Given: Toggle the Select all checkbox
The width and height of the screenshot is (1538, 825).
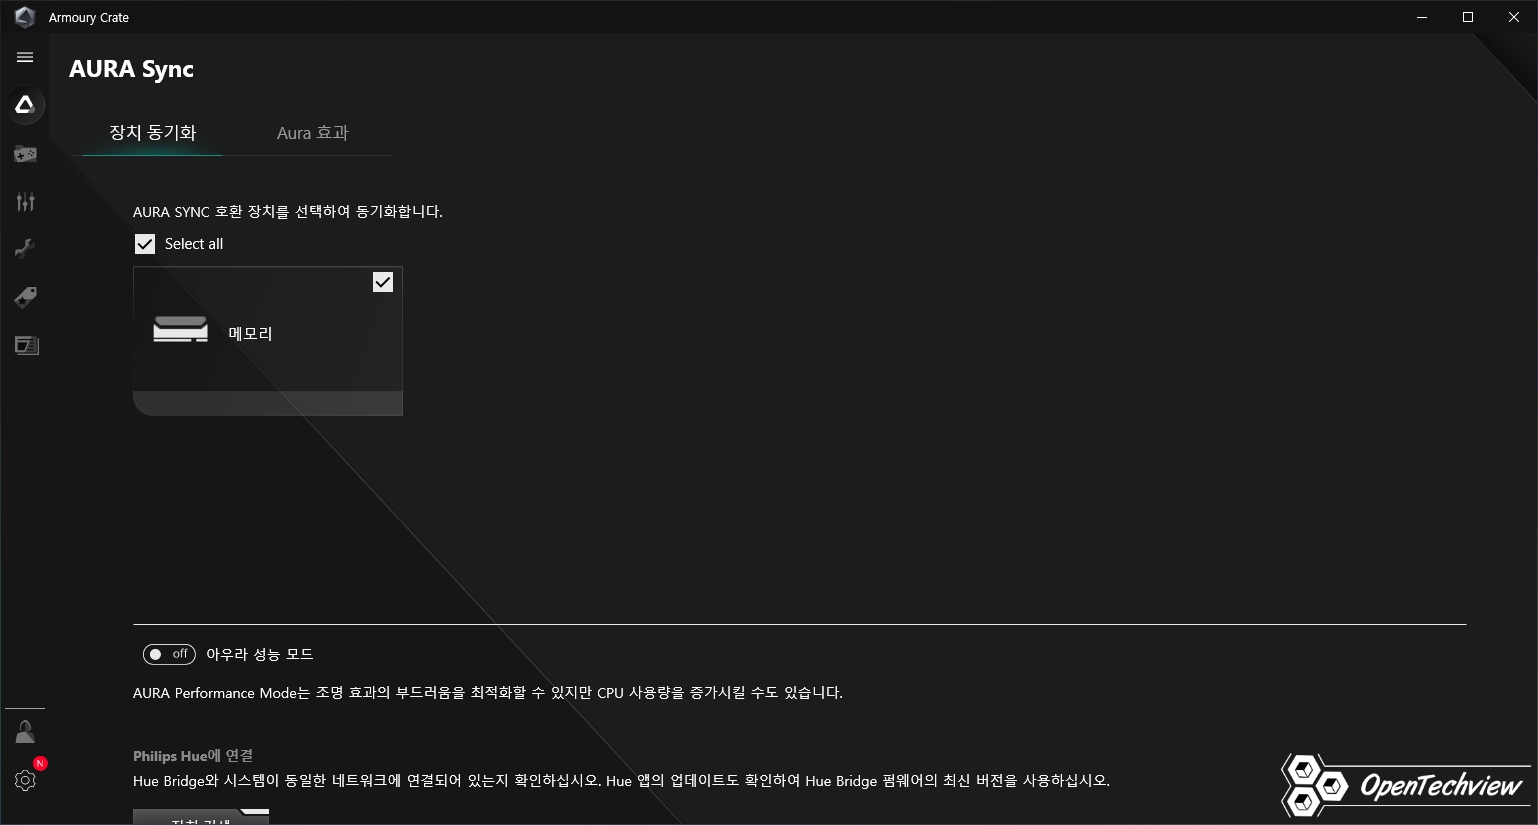Looking at the screenshot, I should point(145,244).
